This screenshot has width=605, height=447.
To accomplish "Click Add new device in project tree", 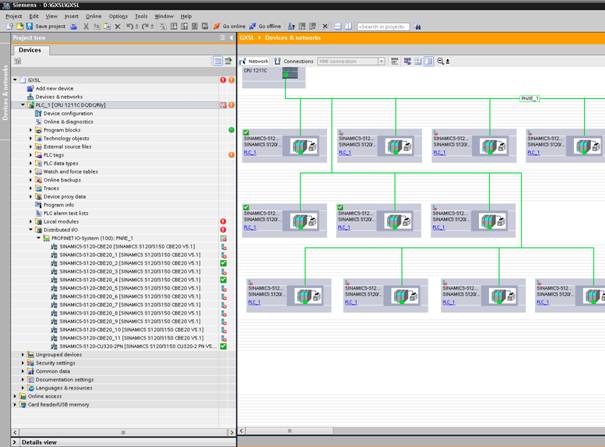I will click(x=54, y=88).
